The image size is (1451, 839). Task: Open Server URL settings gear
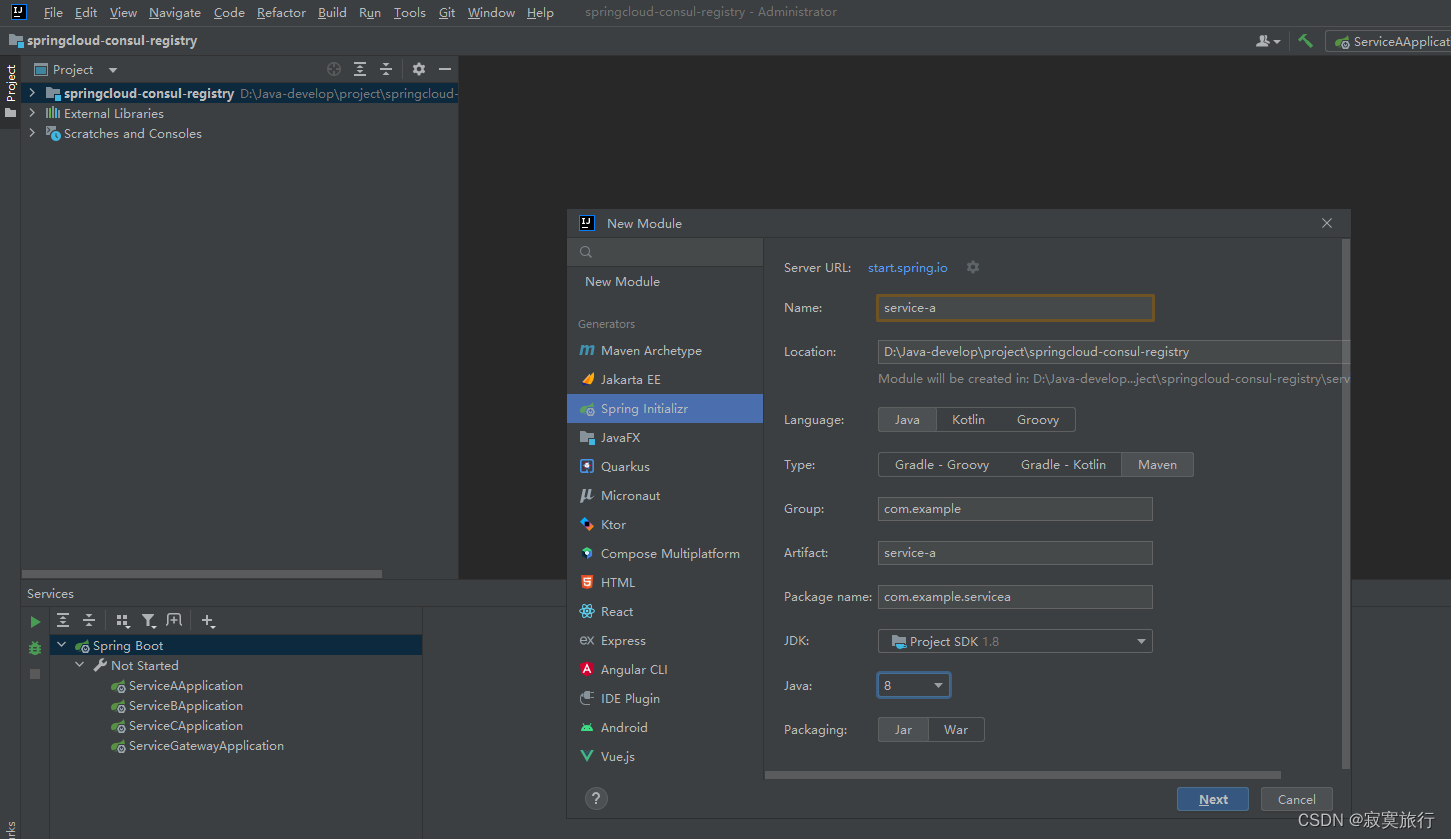[x=973, y=267]
